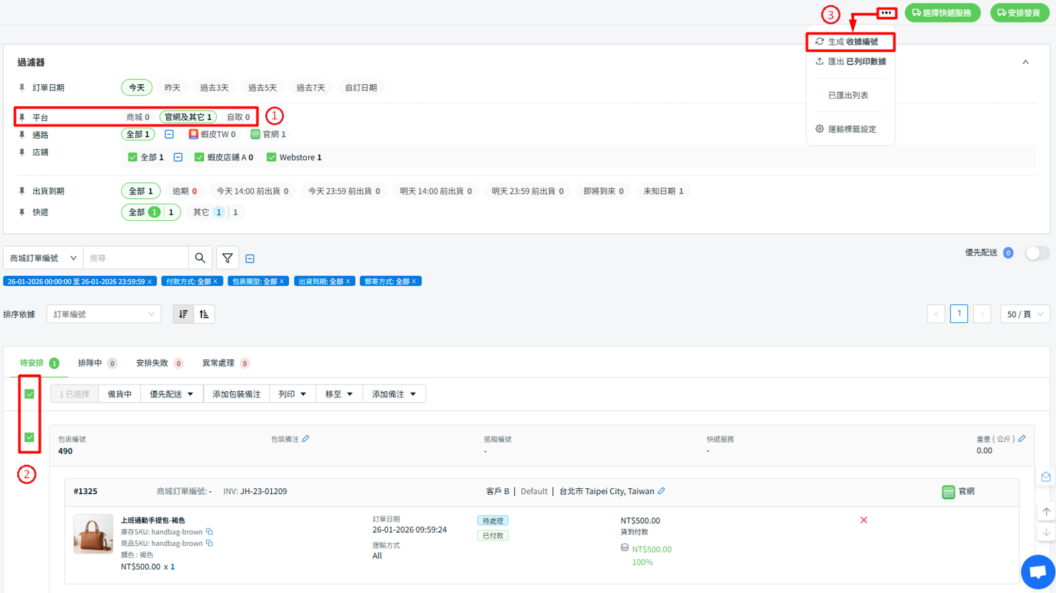Uncheck the Webstore store checkbox
The height and width of the screenshot is (593, 1056).
(x=272, y=157)
